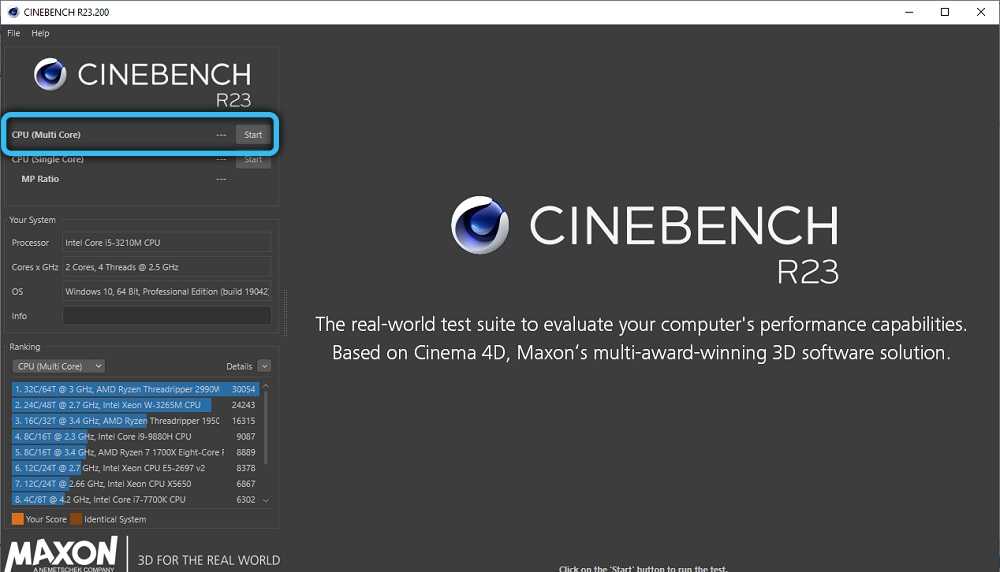Select ranking entry Intel Xeon CPU X5650
Image resolution: width=1000 pixels, height=572 pixels.
pyautogui.click(x=135, y=484)
